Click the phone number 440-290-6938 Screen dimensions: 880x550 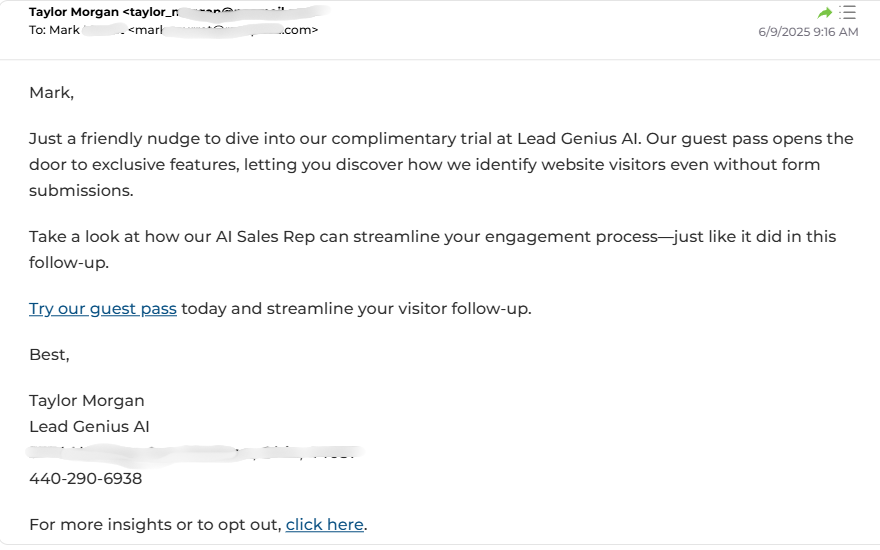point(85,479)
